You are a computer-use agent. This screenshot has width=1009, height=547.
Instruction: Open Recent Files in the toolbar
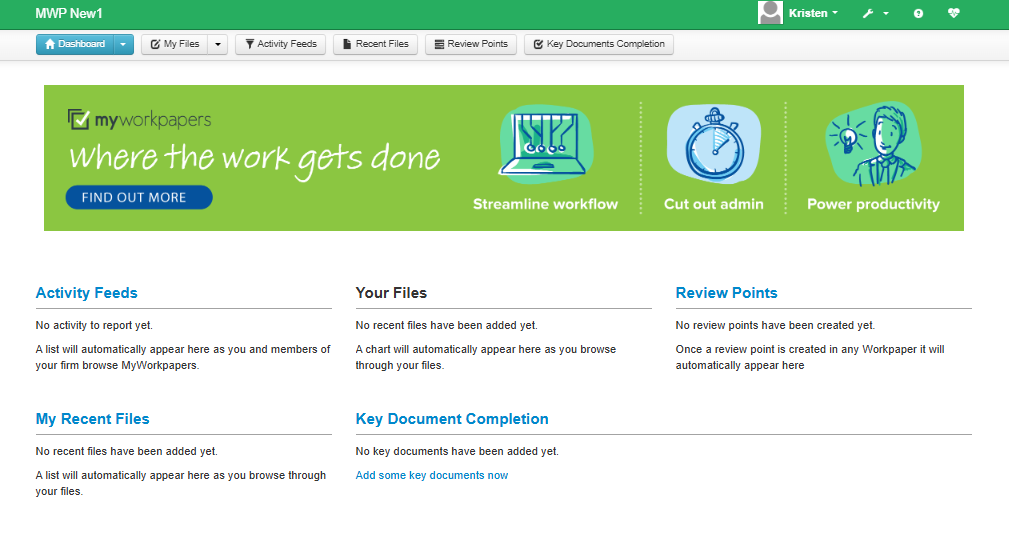click(x=376, y=44)
